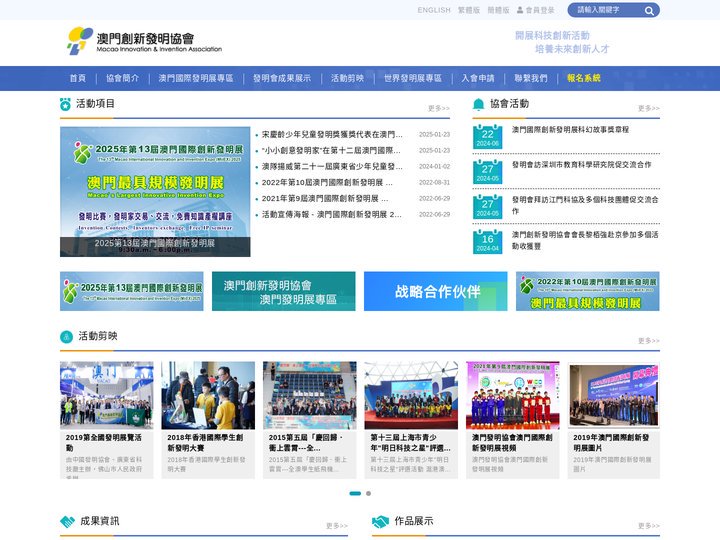Select first carousel page indicator
Image resolution: width=720 pixels, height=540 pixels.
(x=355, y=494)
